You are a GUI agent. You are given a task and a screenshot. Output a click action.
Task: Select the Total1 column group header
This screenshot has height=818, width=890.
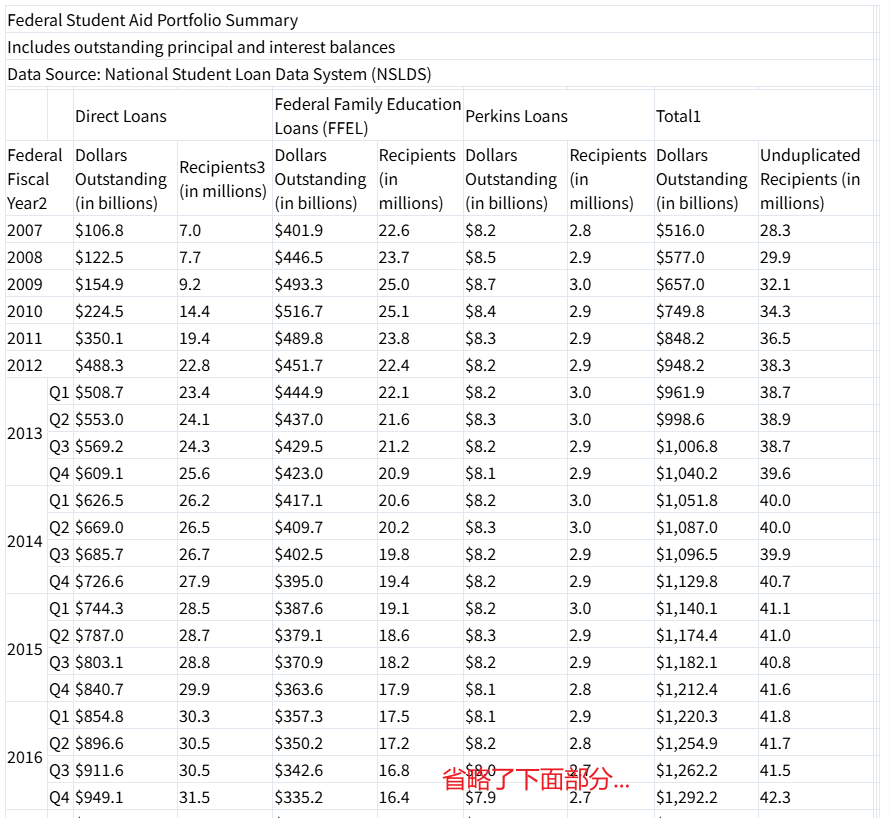[x=679, y=116]
